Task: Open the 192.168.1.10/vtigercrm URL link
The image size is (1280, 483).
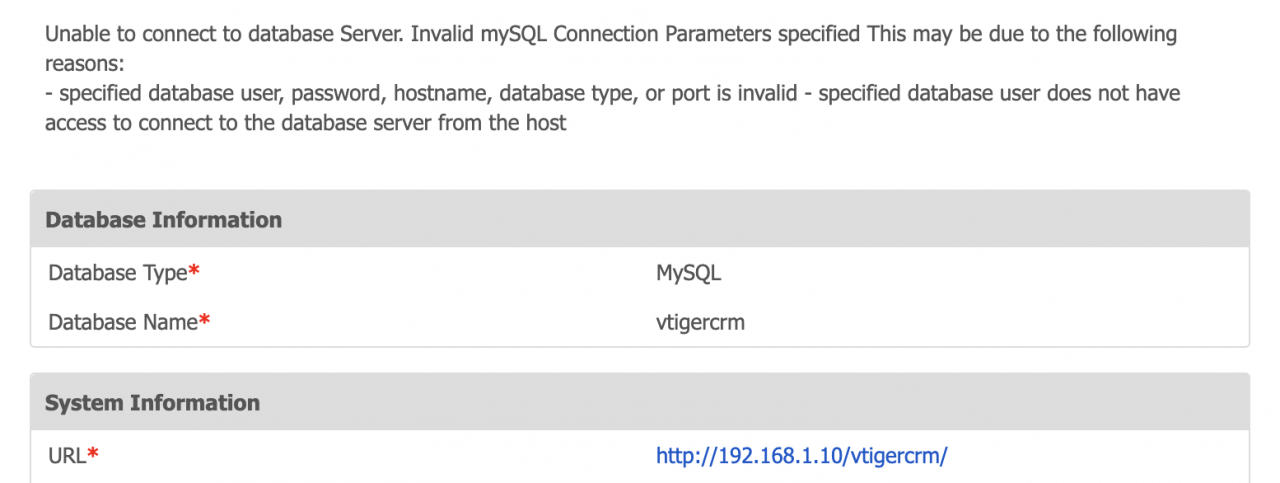Action: [801, 456]
